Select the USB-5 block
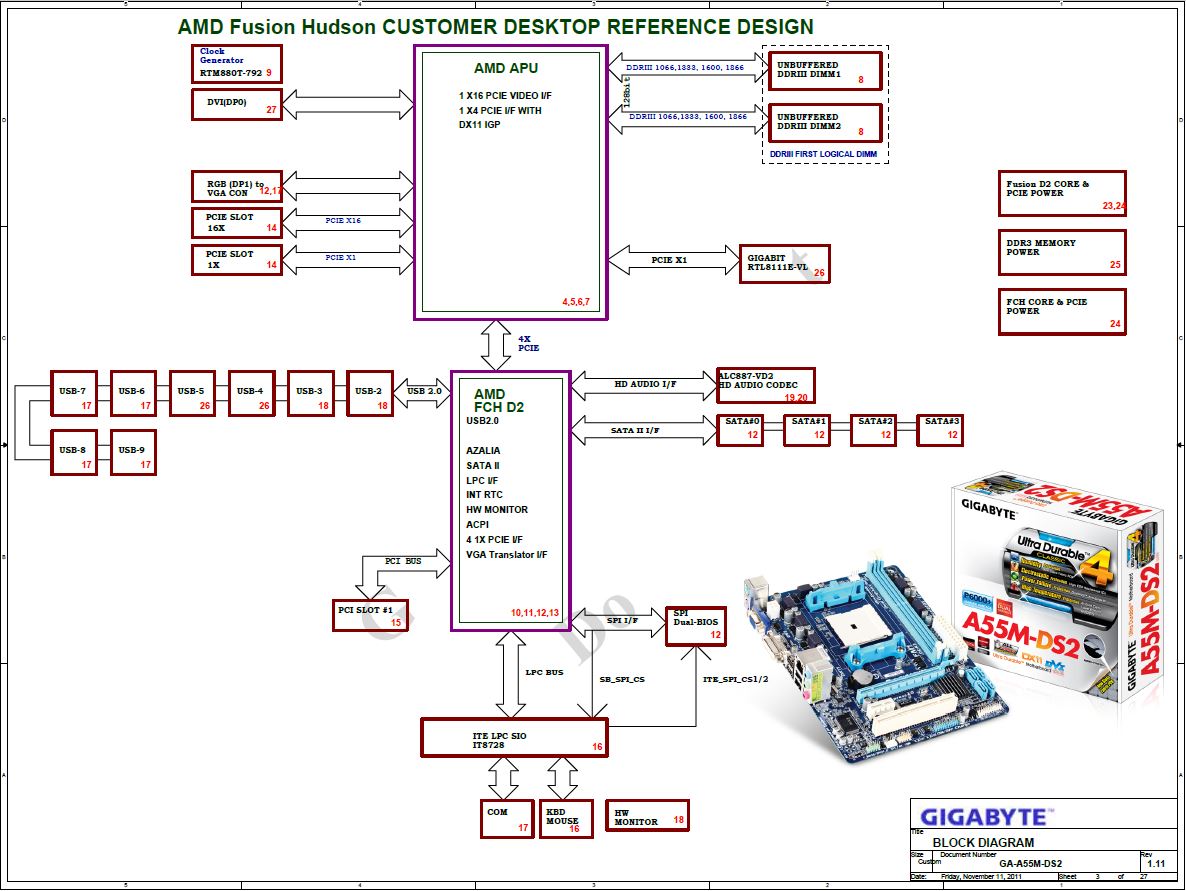1186x891 pixels. click(192, 393)
